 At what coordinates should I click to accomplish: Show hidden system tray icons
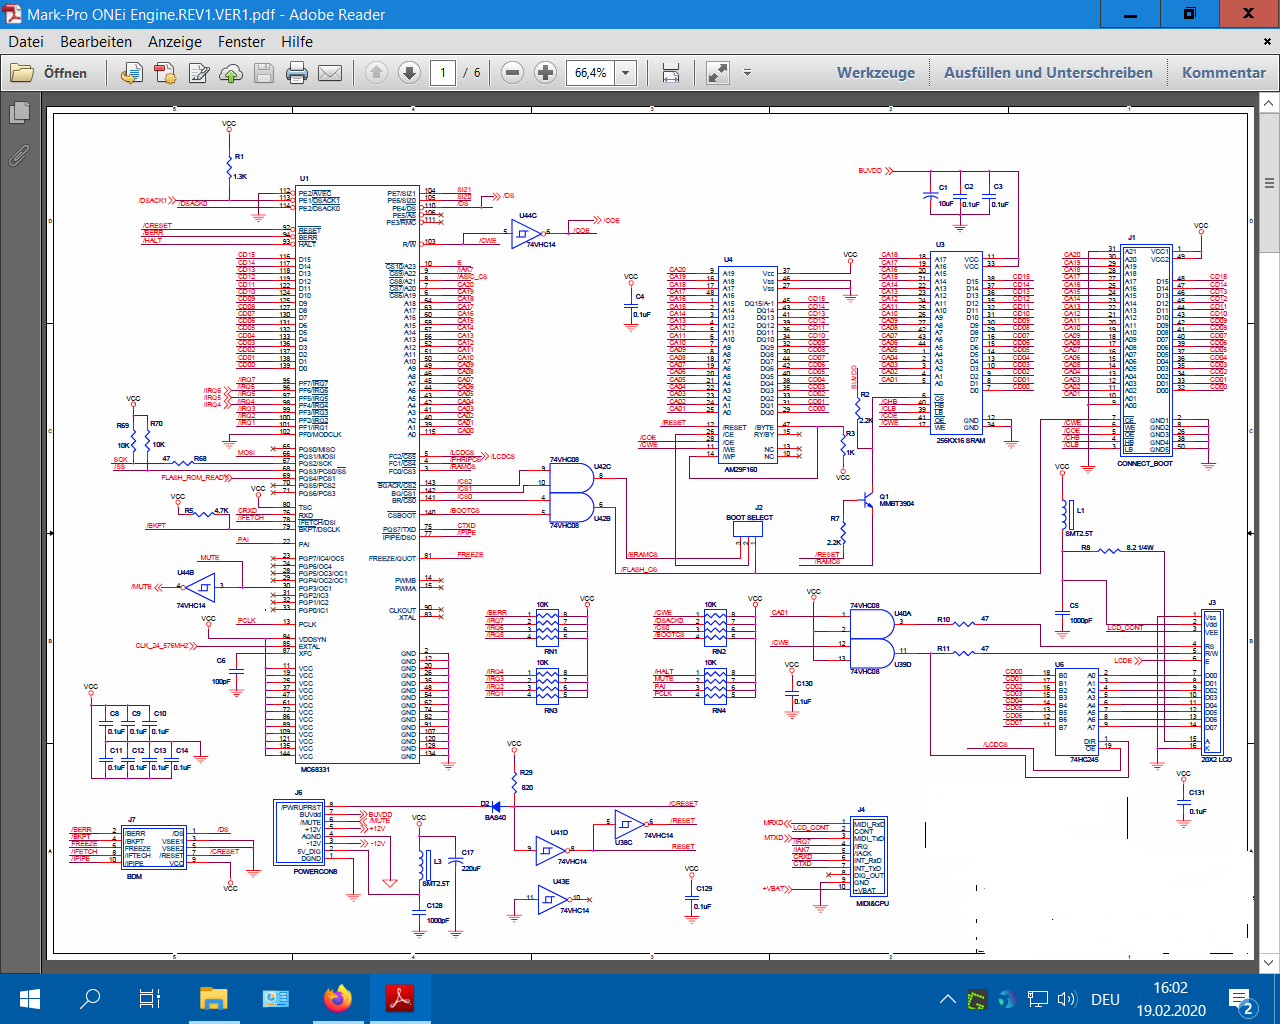point(947,999)
